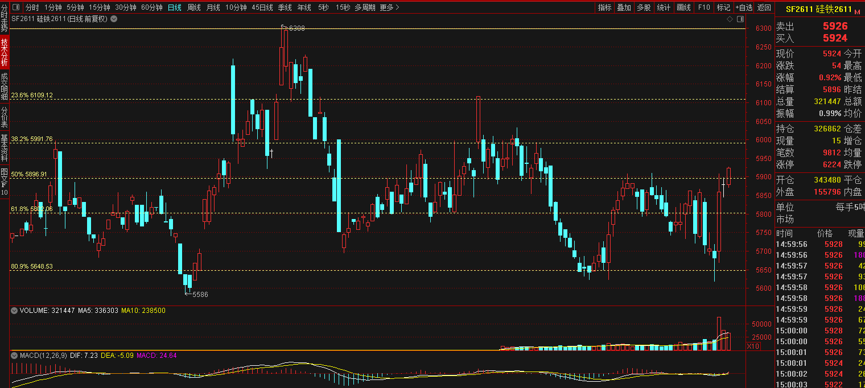Click the 5586 low price marker
This screenshot has width=865, height=388.
click(x=200, y=295)
